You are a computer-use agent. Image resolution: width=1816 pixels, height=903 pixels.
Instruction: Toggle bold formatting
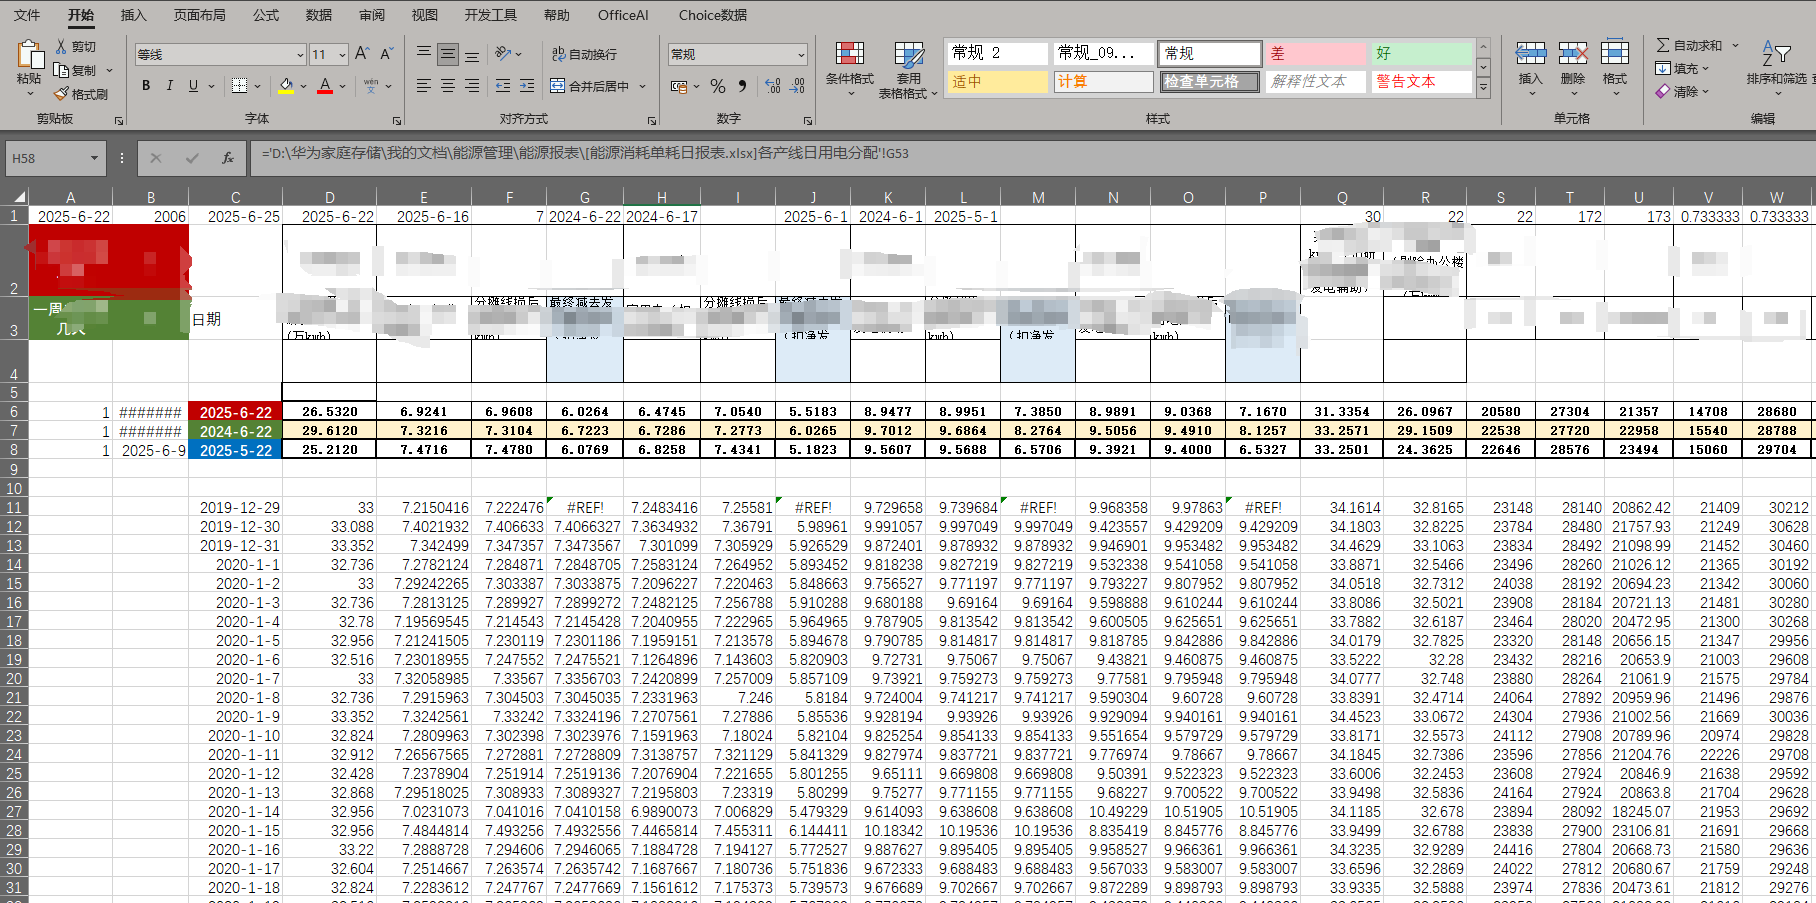146,86
